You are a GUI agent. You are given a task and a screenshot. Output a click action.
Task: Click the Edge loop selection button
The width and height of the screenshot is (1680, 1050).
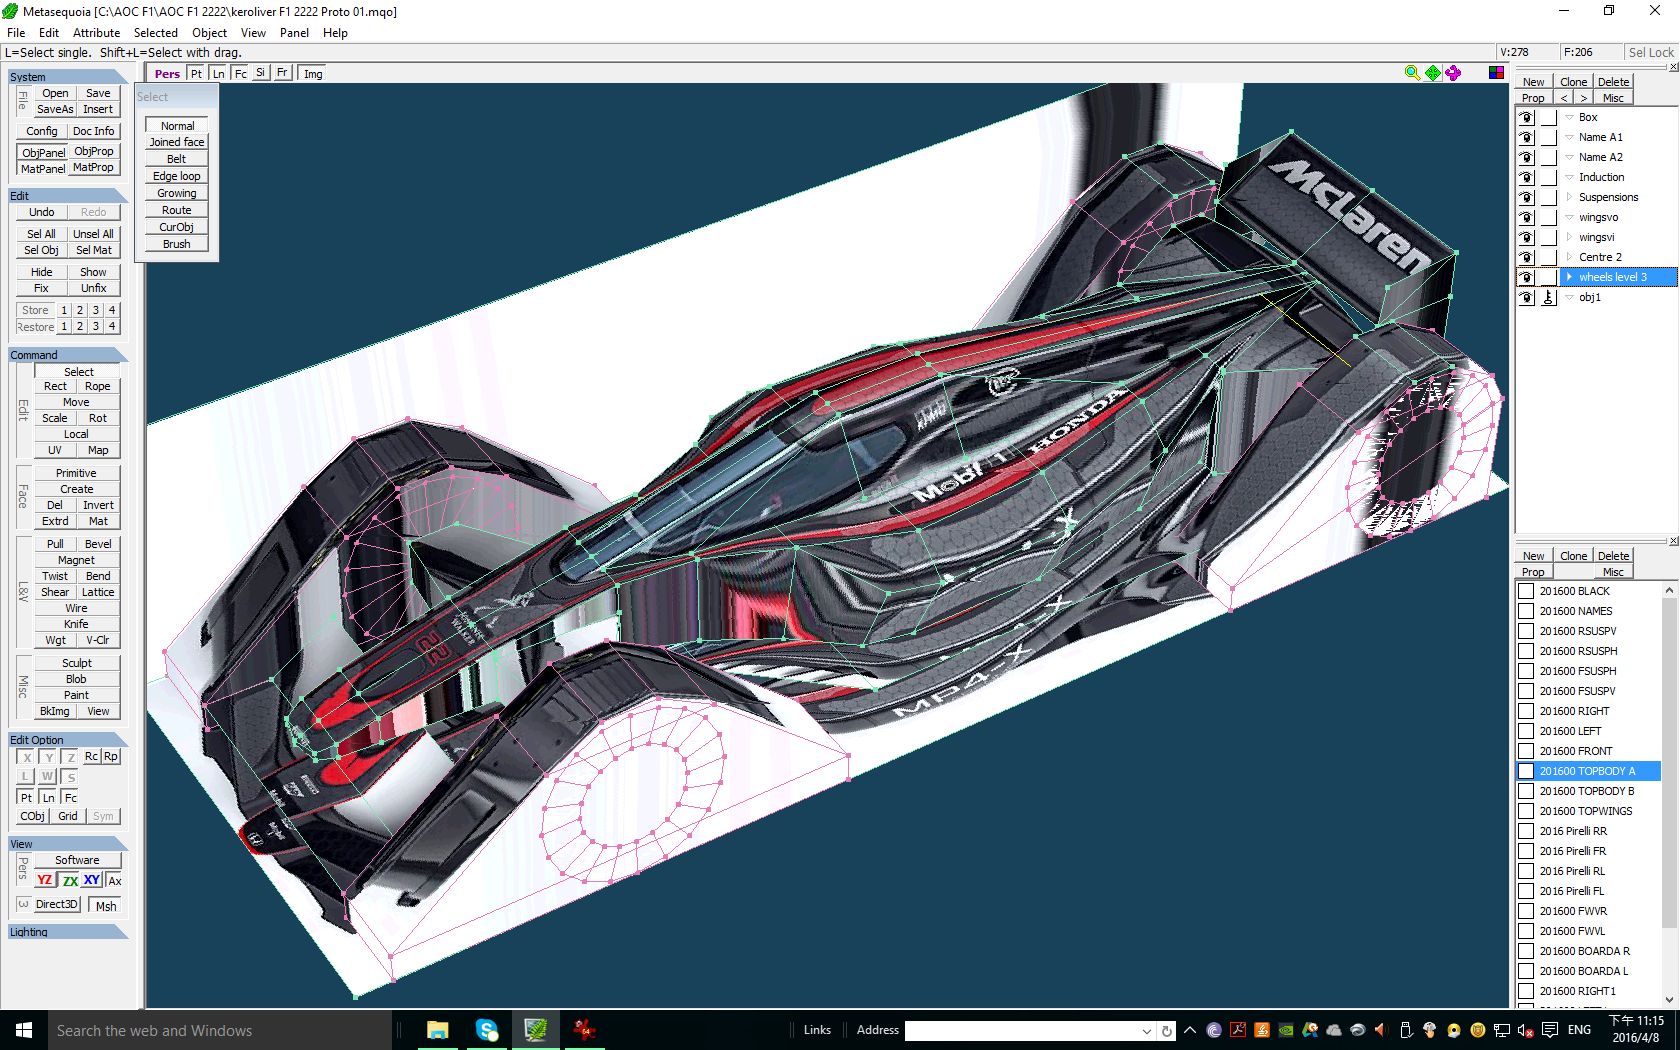pos(177,176)
